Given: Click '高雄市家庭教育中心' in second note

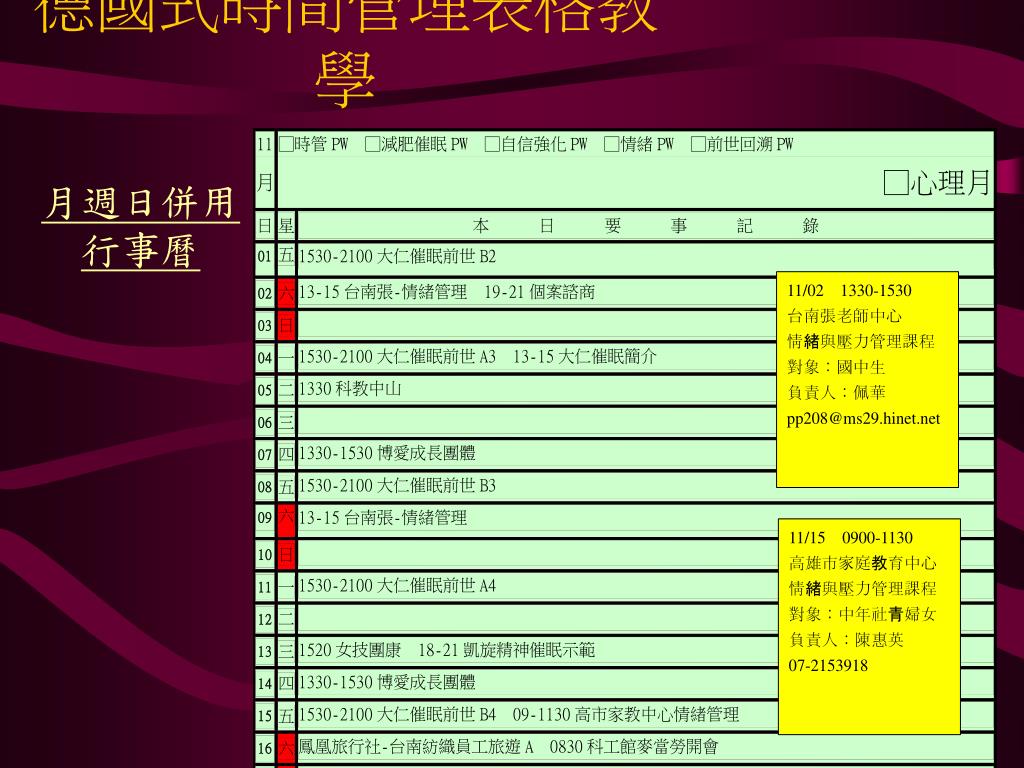Looking at the screenshot, I should click(863, 563).
